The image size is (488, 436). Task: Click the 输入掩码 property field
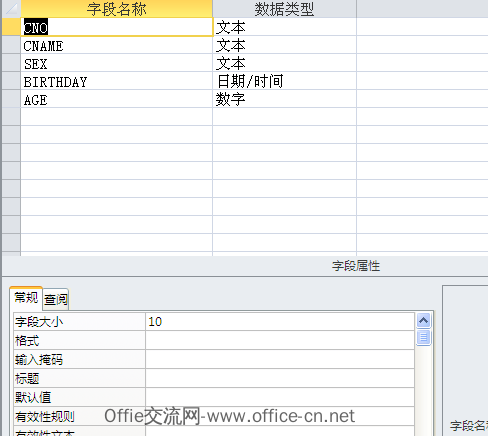(x=280, y=359)
